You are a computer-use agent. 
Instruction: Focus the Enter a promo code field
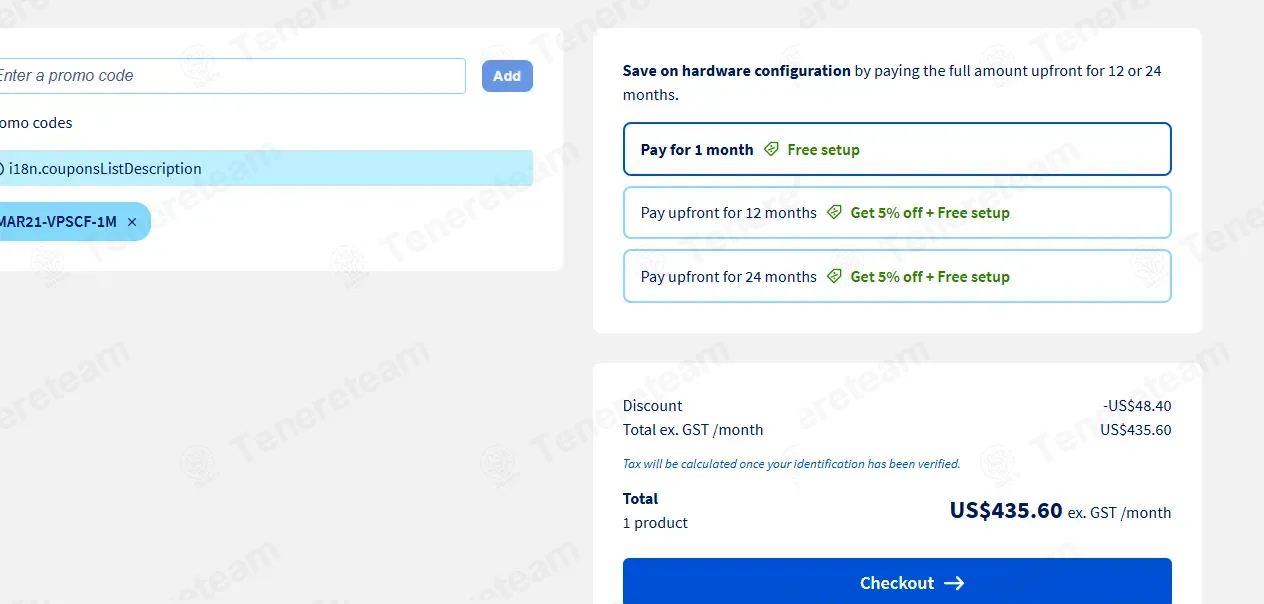(x=230, y=76)
